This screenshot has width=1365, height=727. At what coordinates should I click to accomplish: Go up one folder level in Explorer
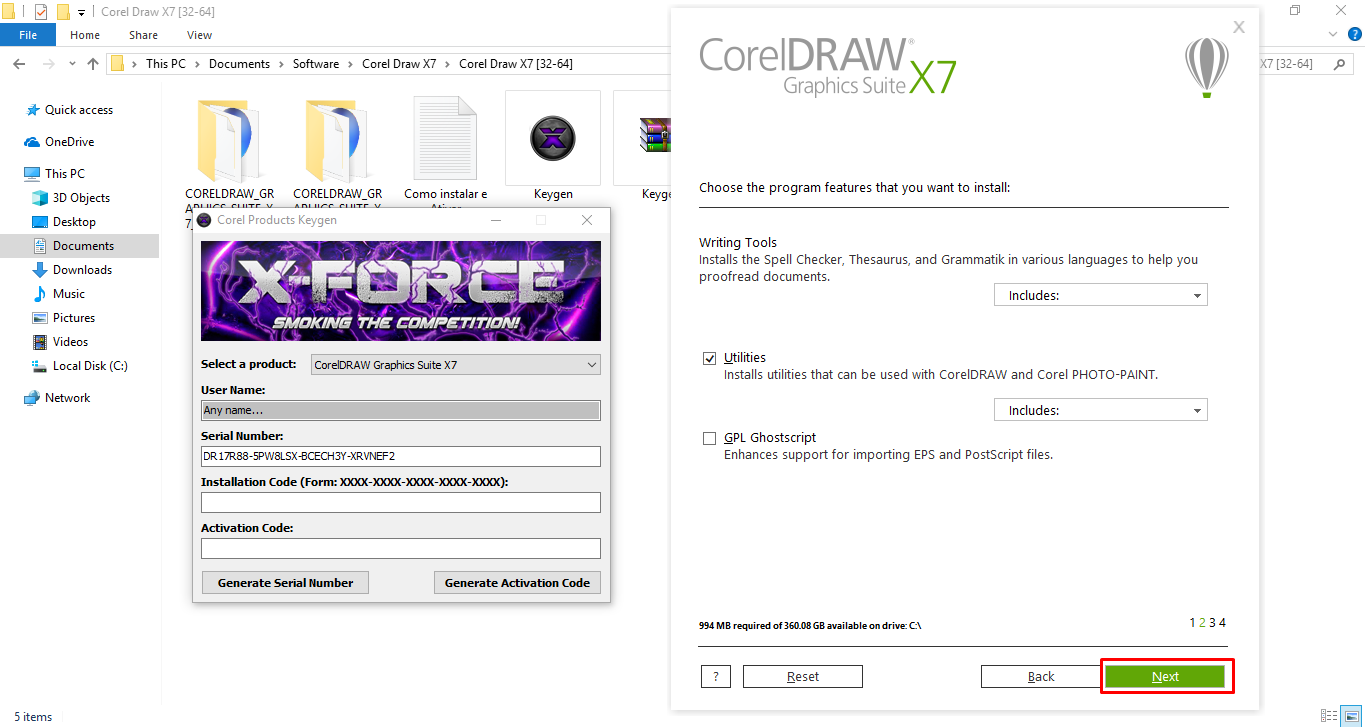click(94, 64)
